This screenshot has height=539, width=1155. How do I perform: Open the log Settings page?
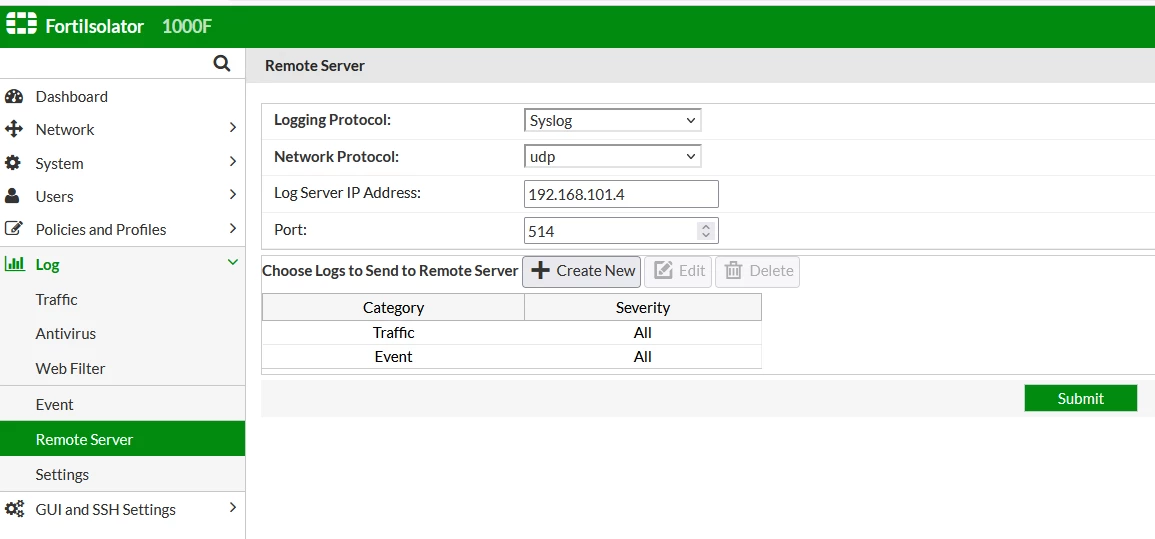pos(62,475)
